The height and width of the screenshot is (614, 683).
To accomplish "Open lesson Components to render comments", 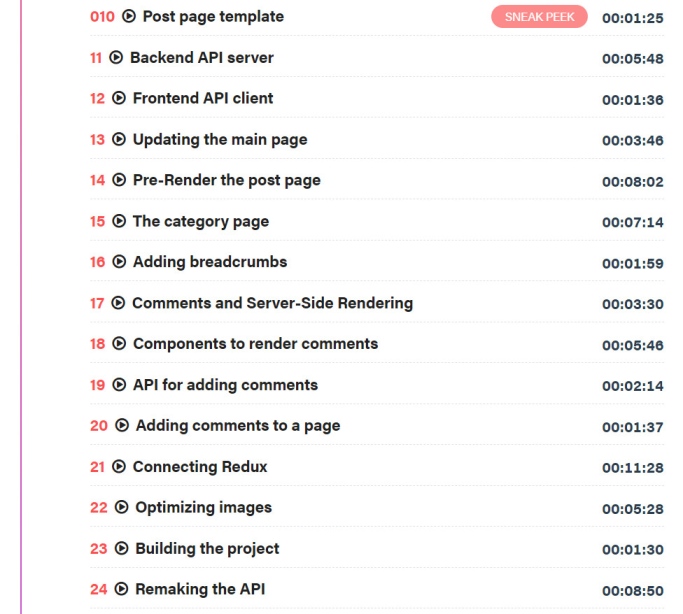I will [x=256, y=344].
